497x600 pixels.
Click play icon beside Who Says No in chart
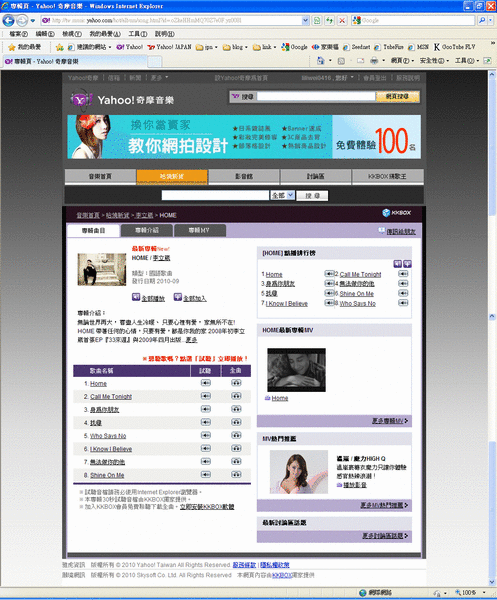[x=403, y=303]
